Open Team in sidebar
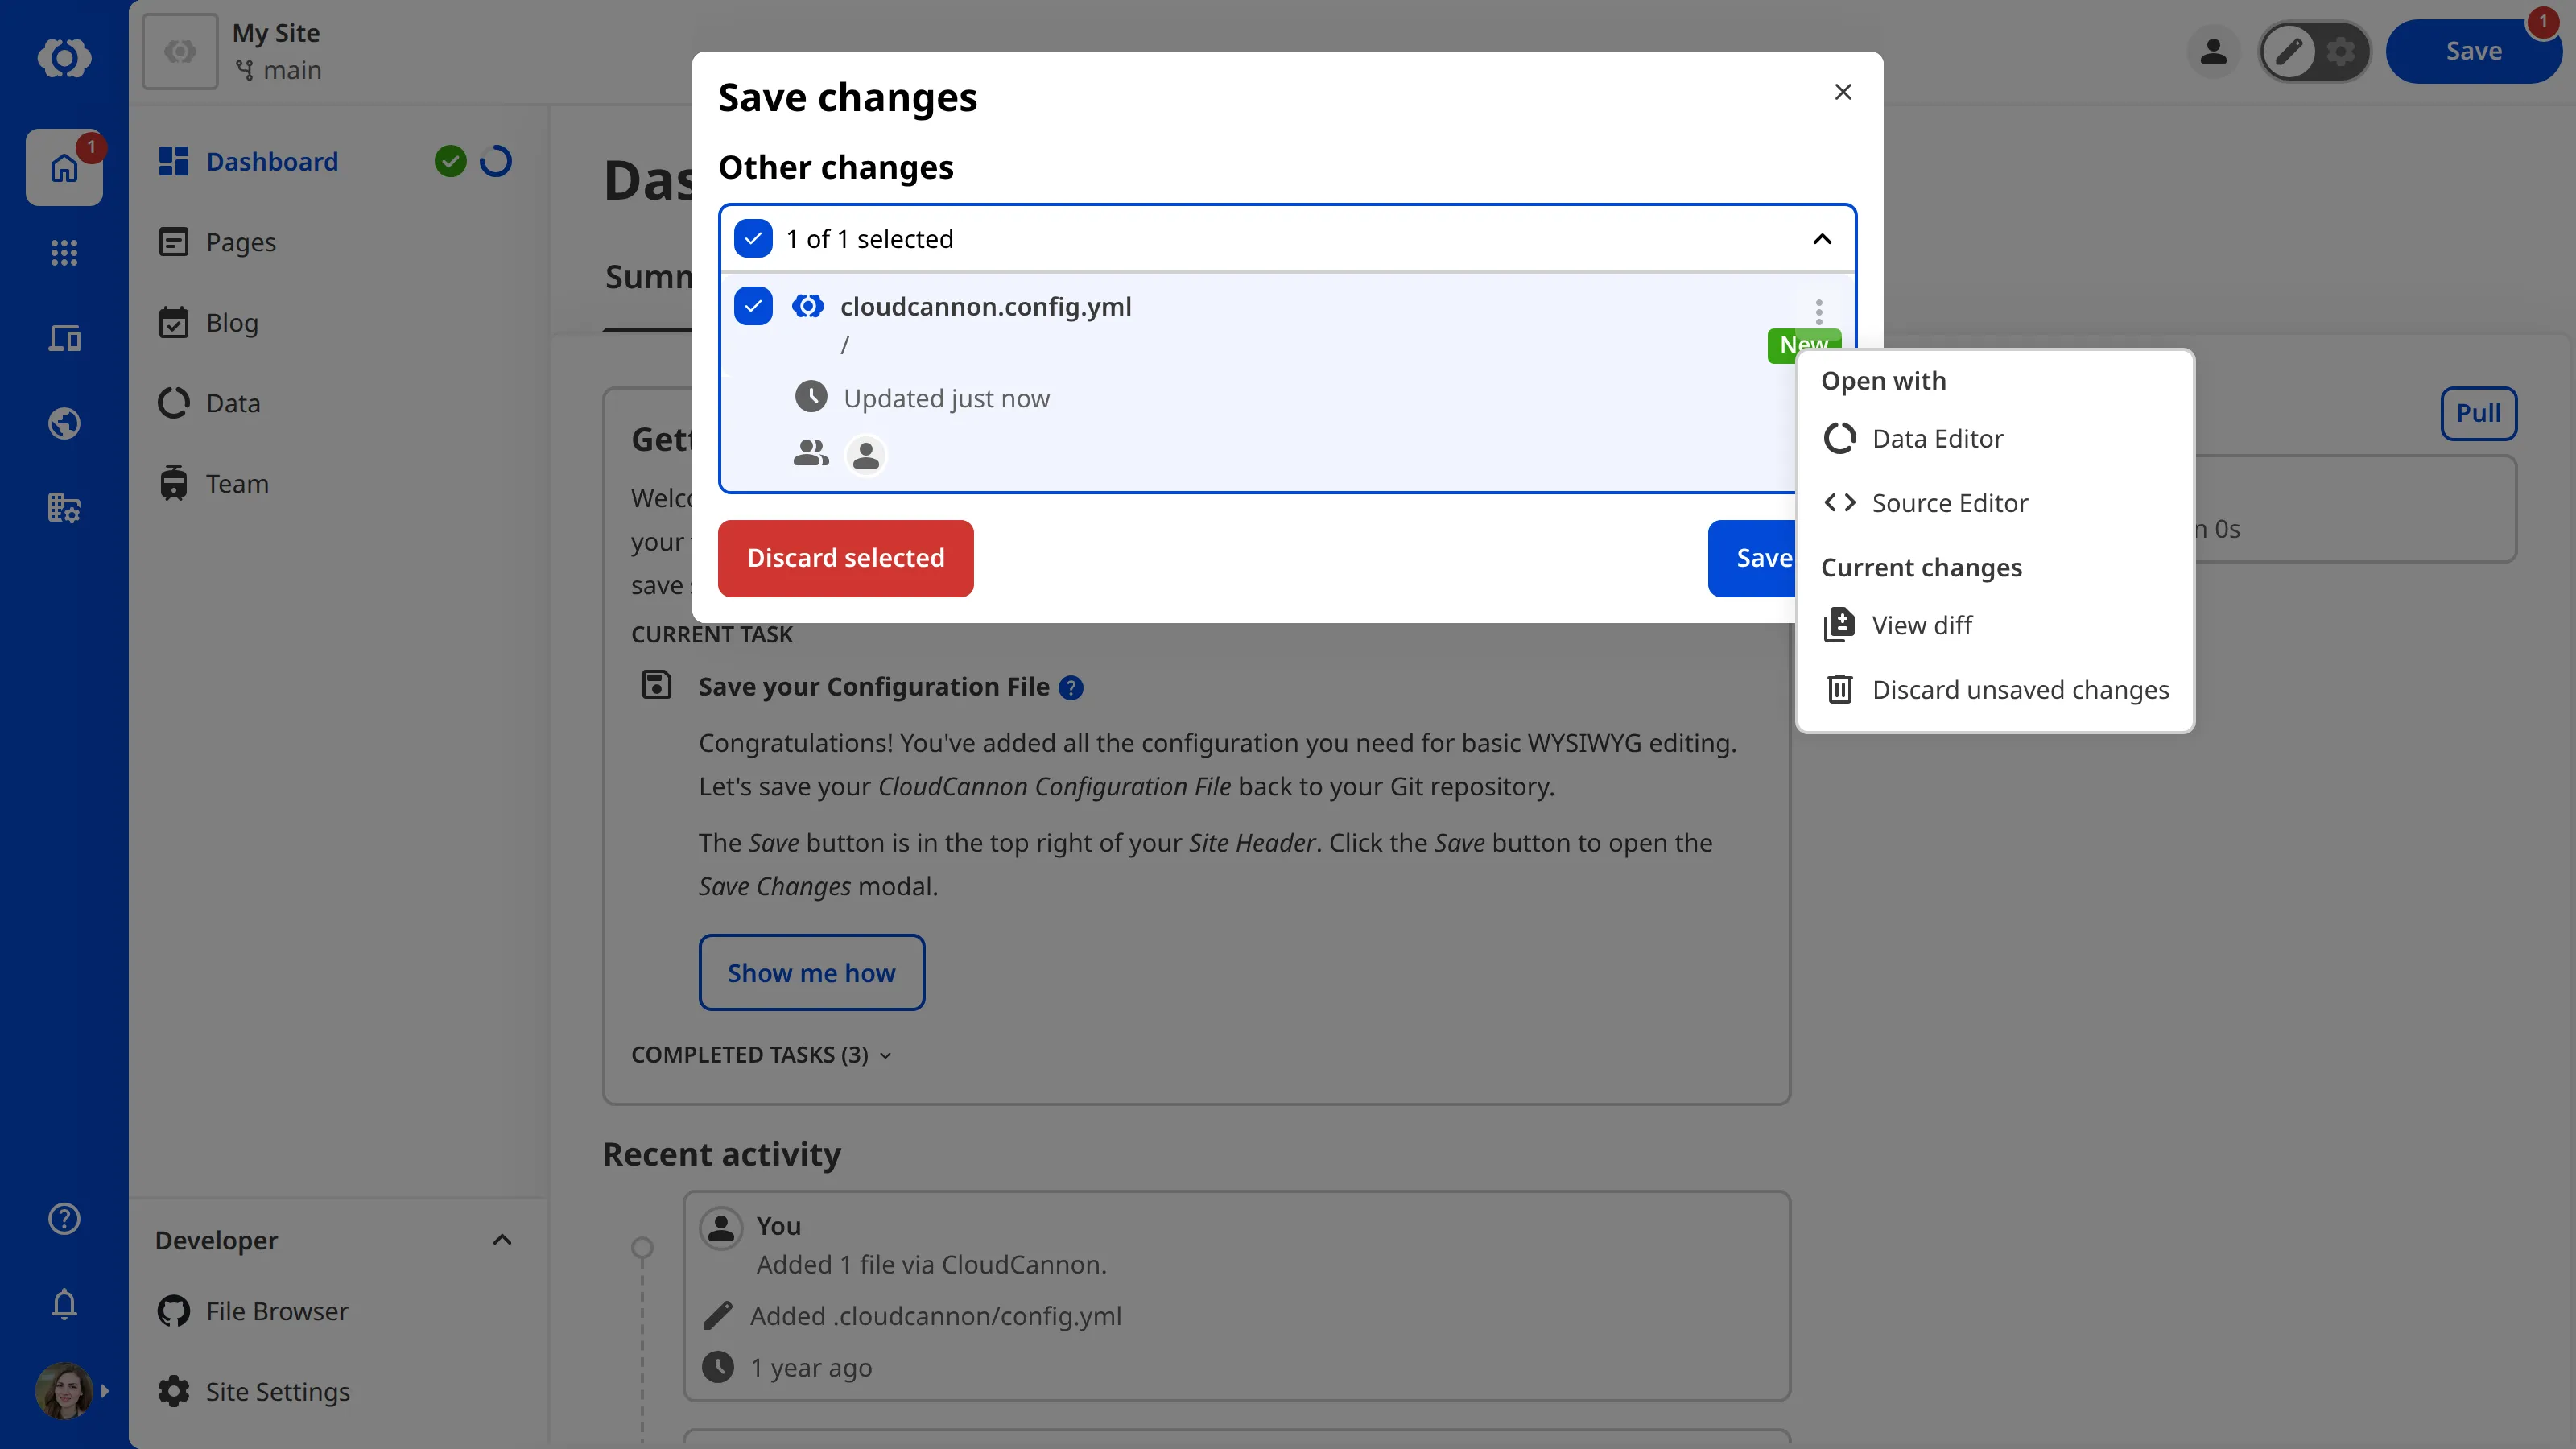Screen dimensions: 2576x1449 (237, 483)
